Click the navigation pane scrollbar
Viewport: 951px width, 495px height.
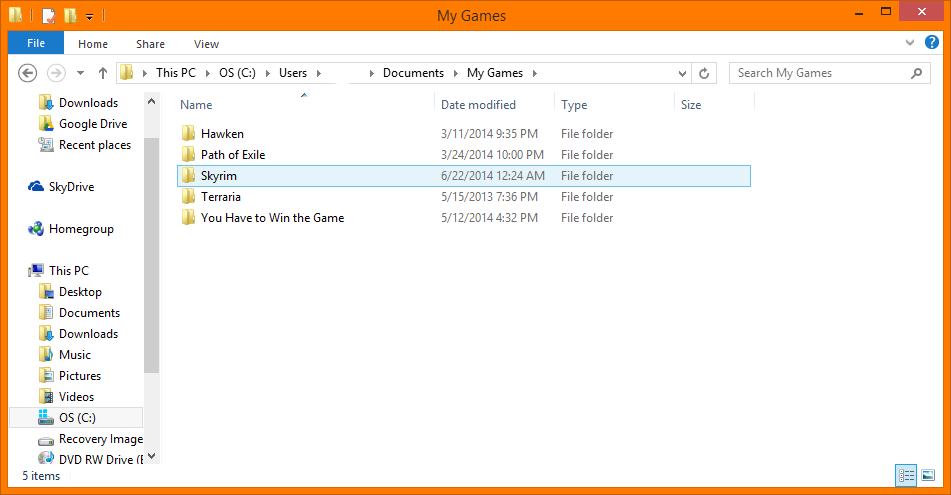tap(151, 250)
